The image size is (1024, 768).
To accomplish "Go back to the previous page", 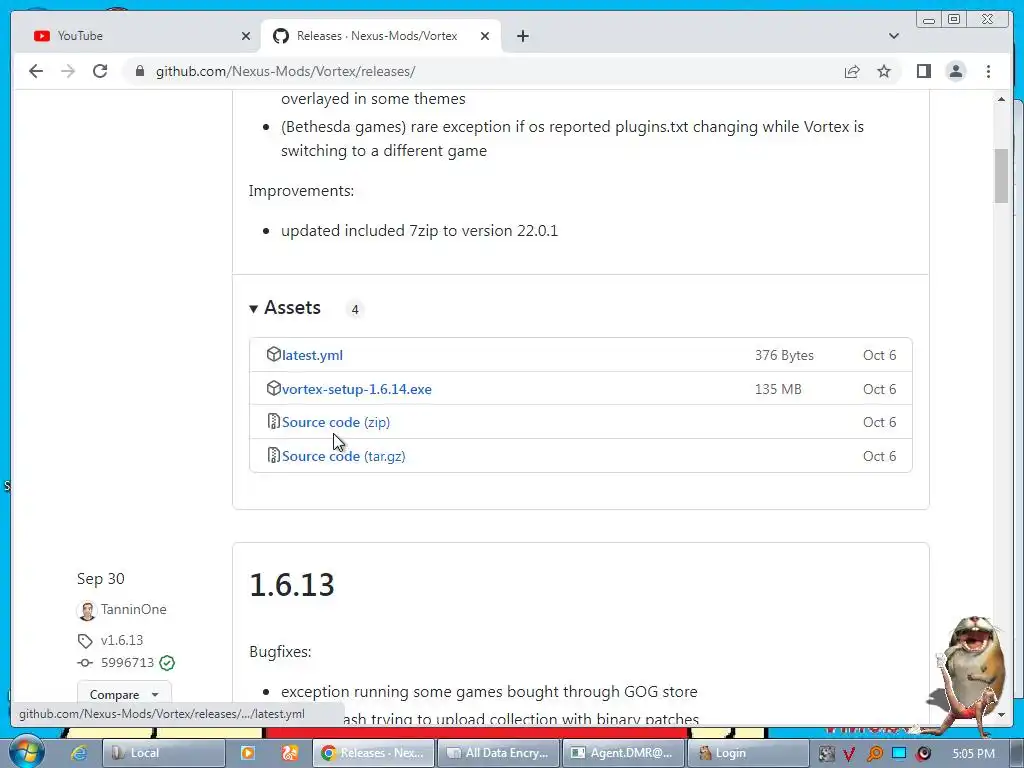I will [36, 71].
